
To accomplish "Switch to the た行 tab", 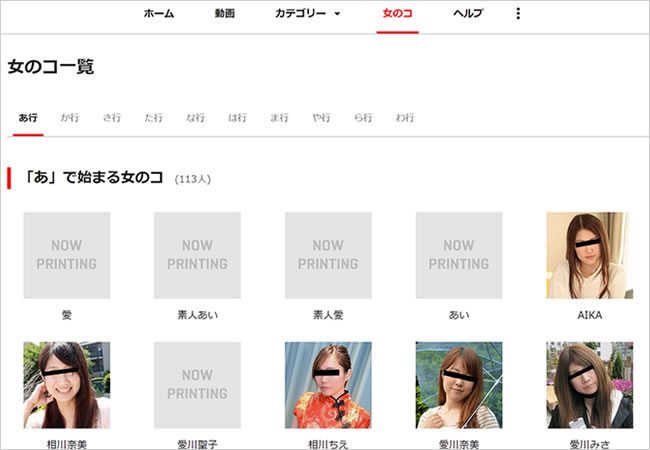I will pyautogui.click(x=153, y=118).
